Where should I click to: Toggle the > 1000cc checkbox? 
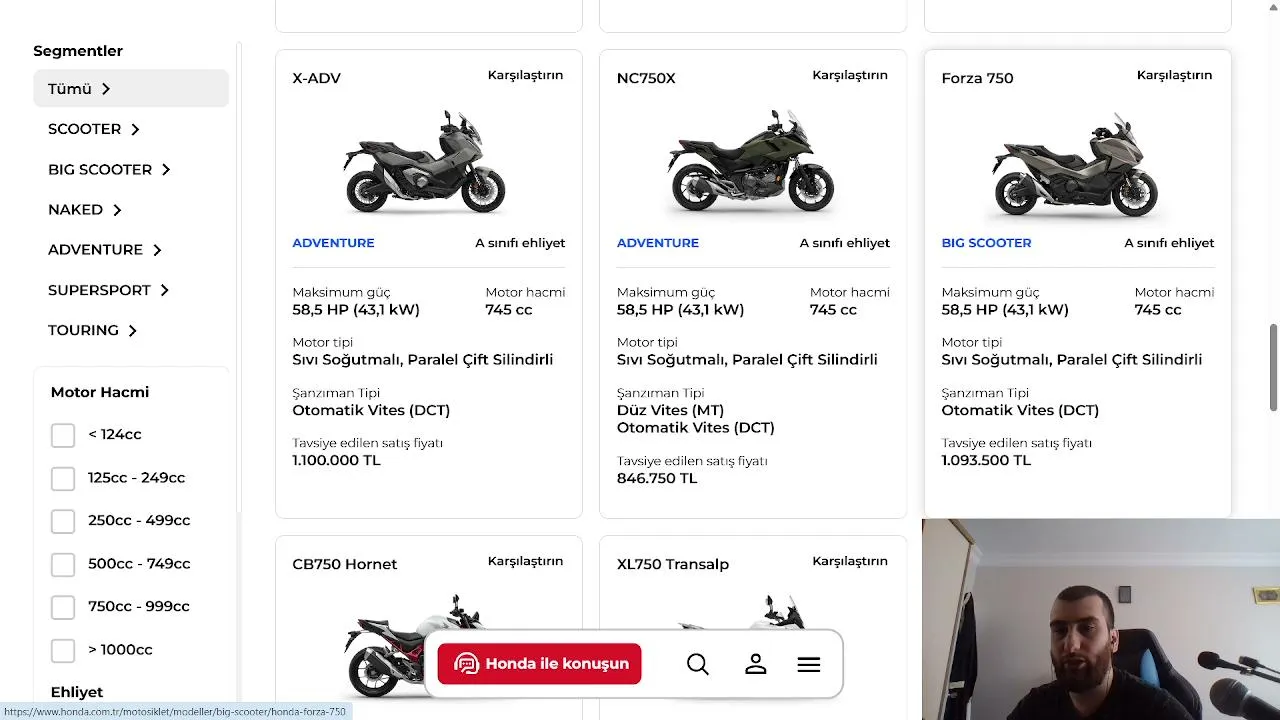(x=63, y=650)
